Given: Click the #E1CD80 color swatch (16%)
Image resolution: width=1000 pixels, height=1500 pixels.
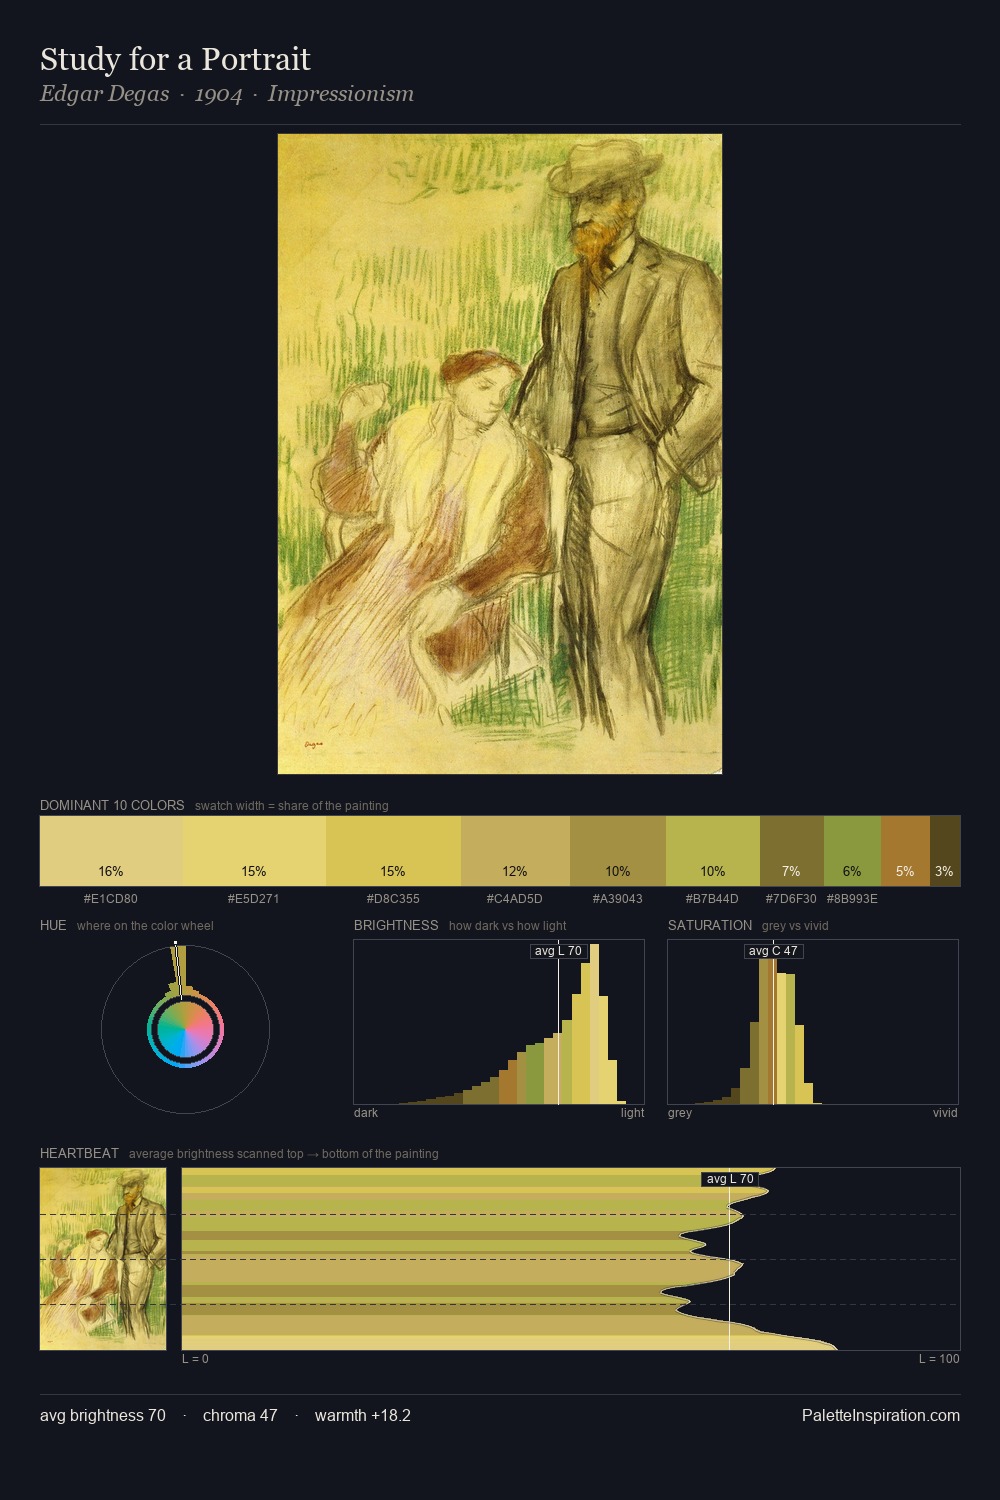Looking at the screenshot, I should [111, 851].
